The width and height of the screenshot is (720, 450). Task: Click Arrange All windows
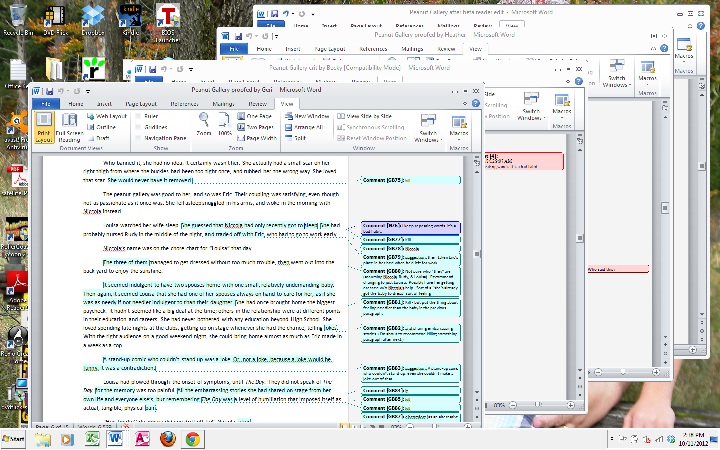point(303,127)
